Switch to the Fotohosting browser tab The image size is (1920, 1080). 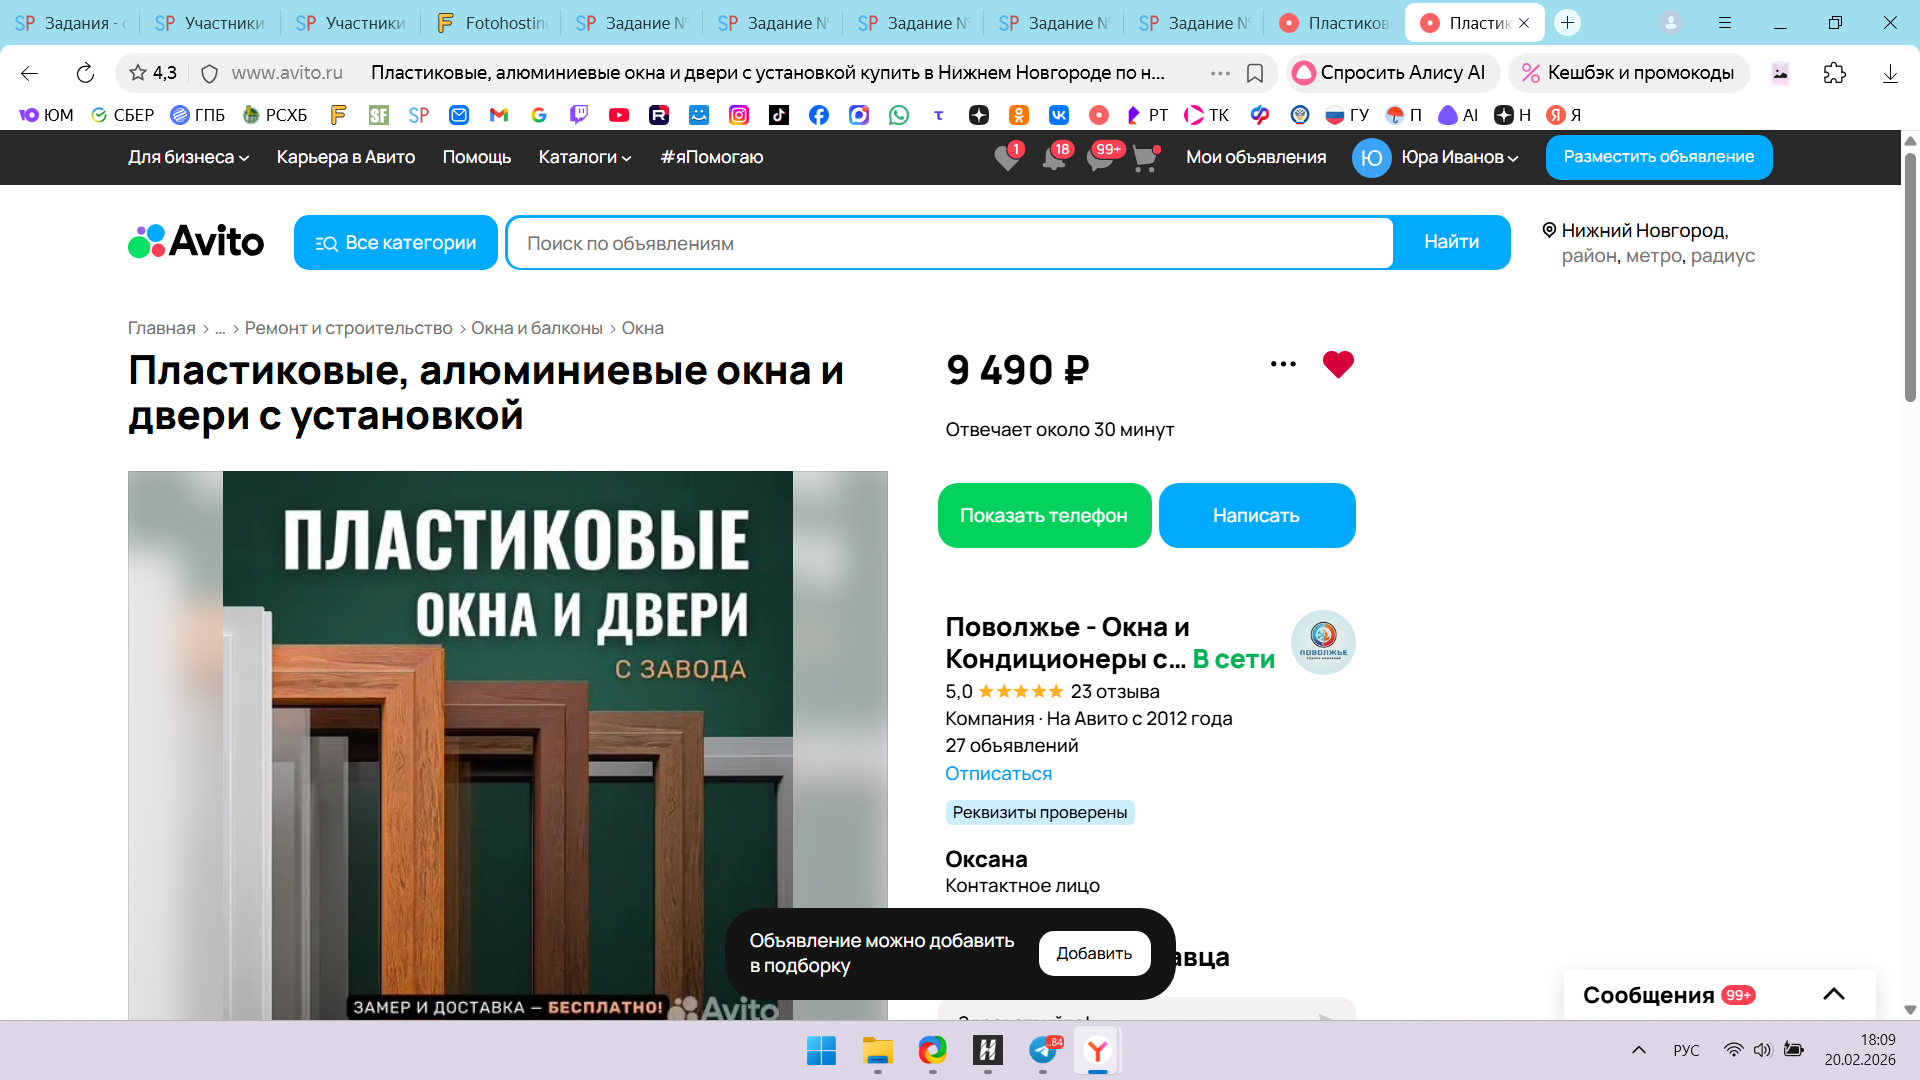point(492,22)
